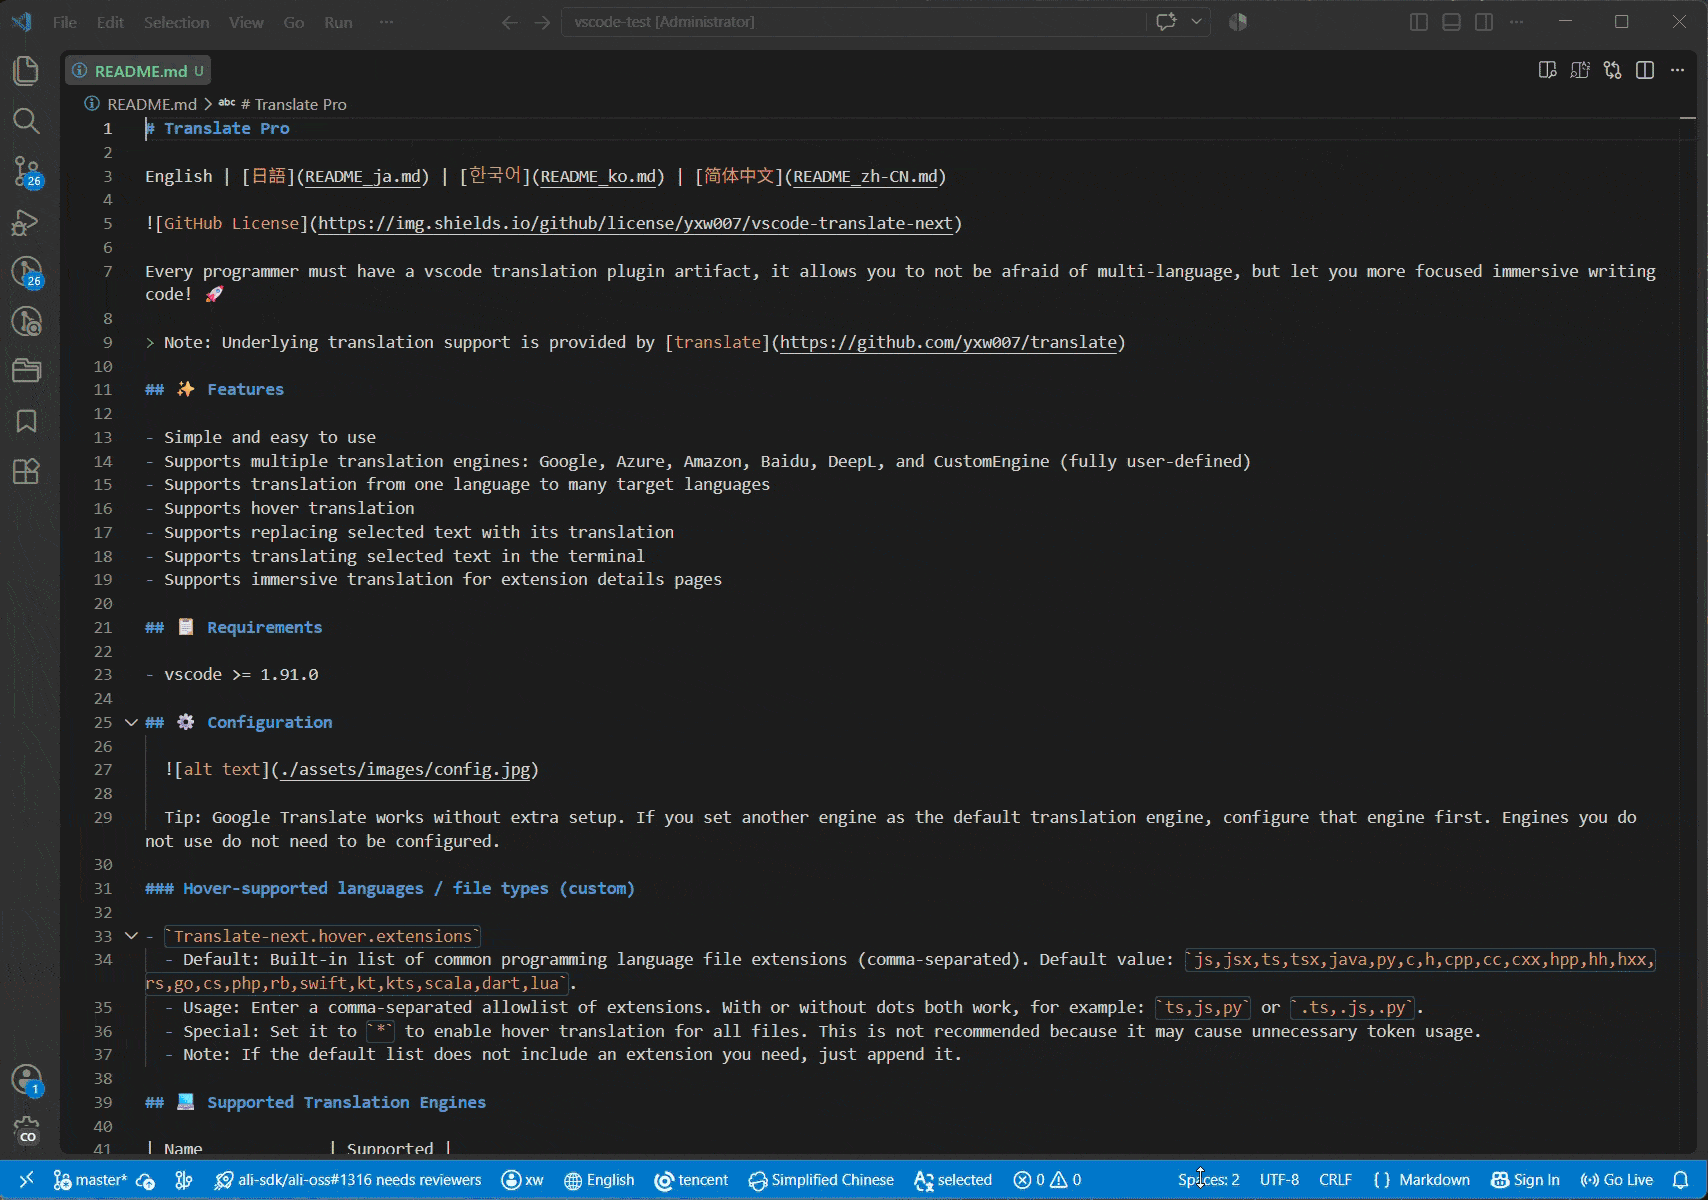Image resolution: width=1708 pixels, height=1200 pixels.
Task: Open the Bookmarks view in activity bar
Action: (x=26, y=421)
